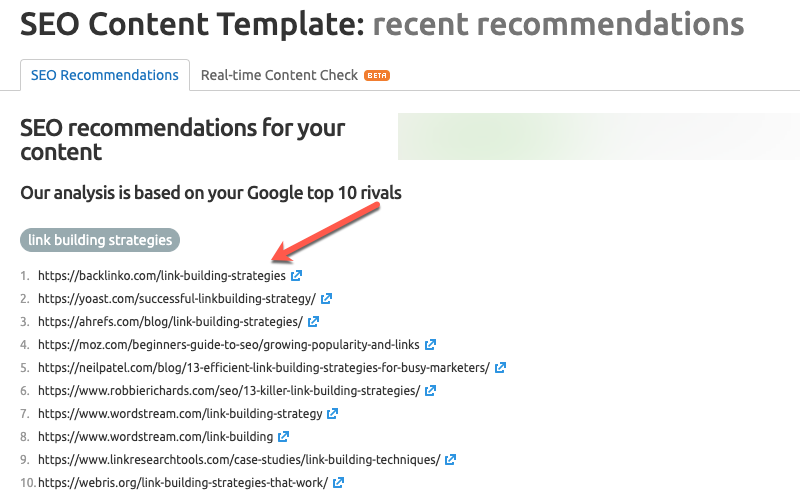Open the moz.com beginners-guide-to-seo link
The width and height of the screenshot is (800, 500).
pos(229,344)
